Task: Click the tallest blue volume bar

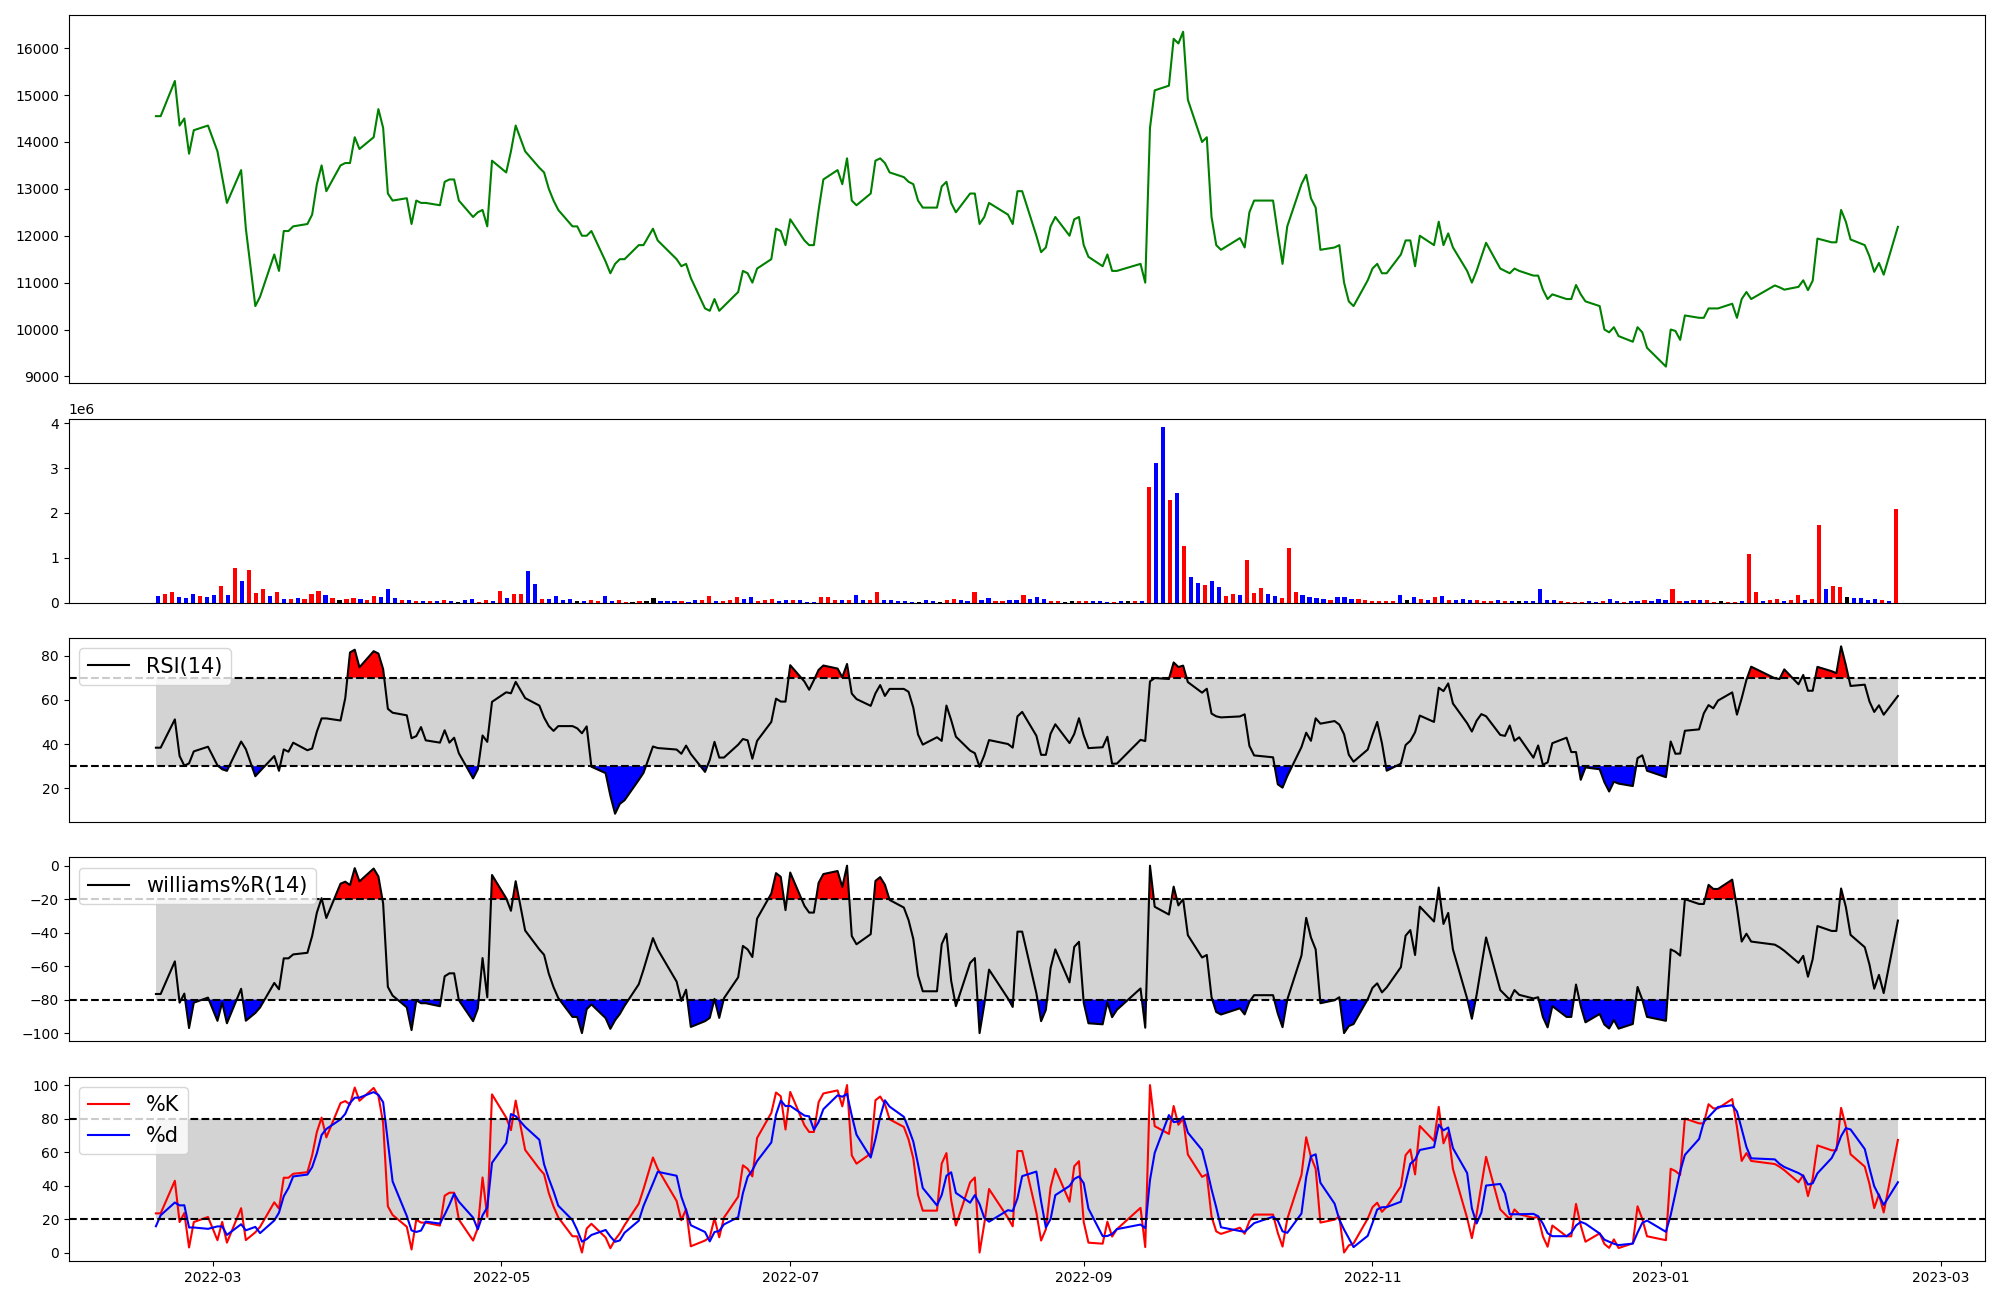Action: pos(1163,515)
